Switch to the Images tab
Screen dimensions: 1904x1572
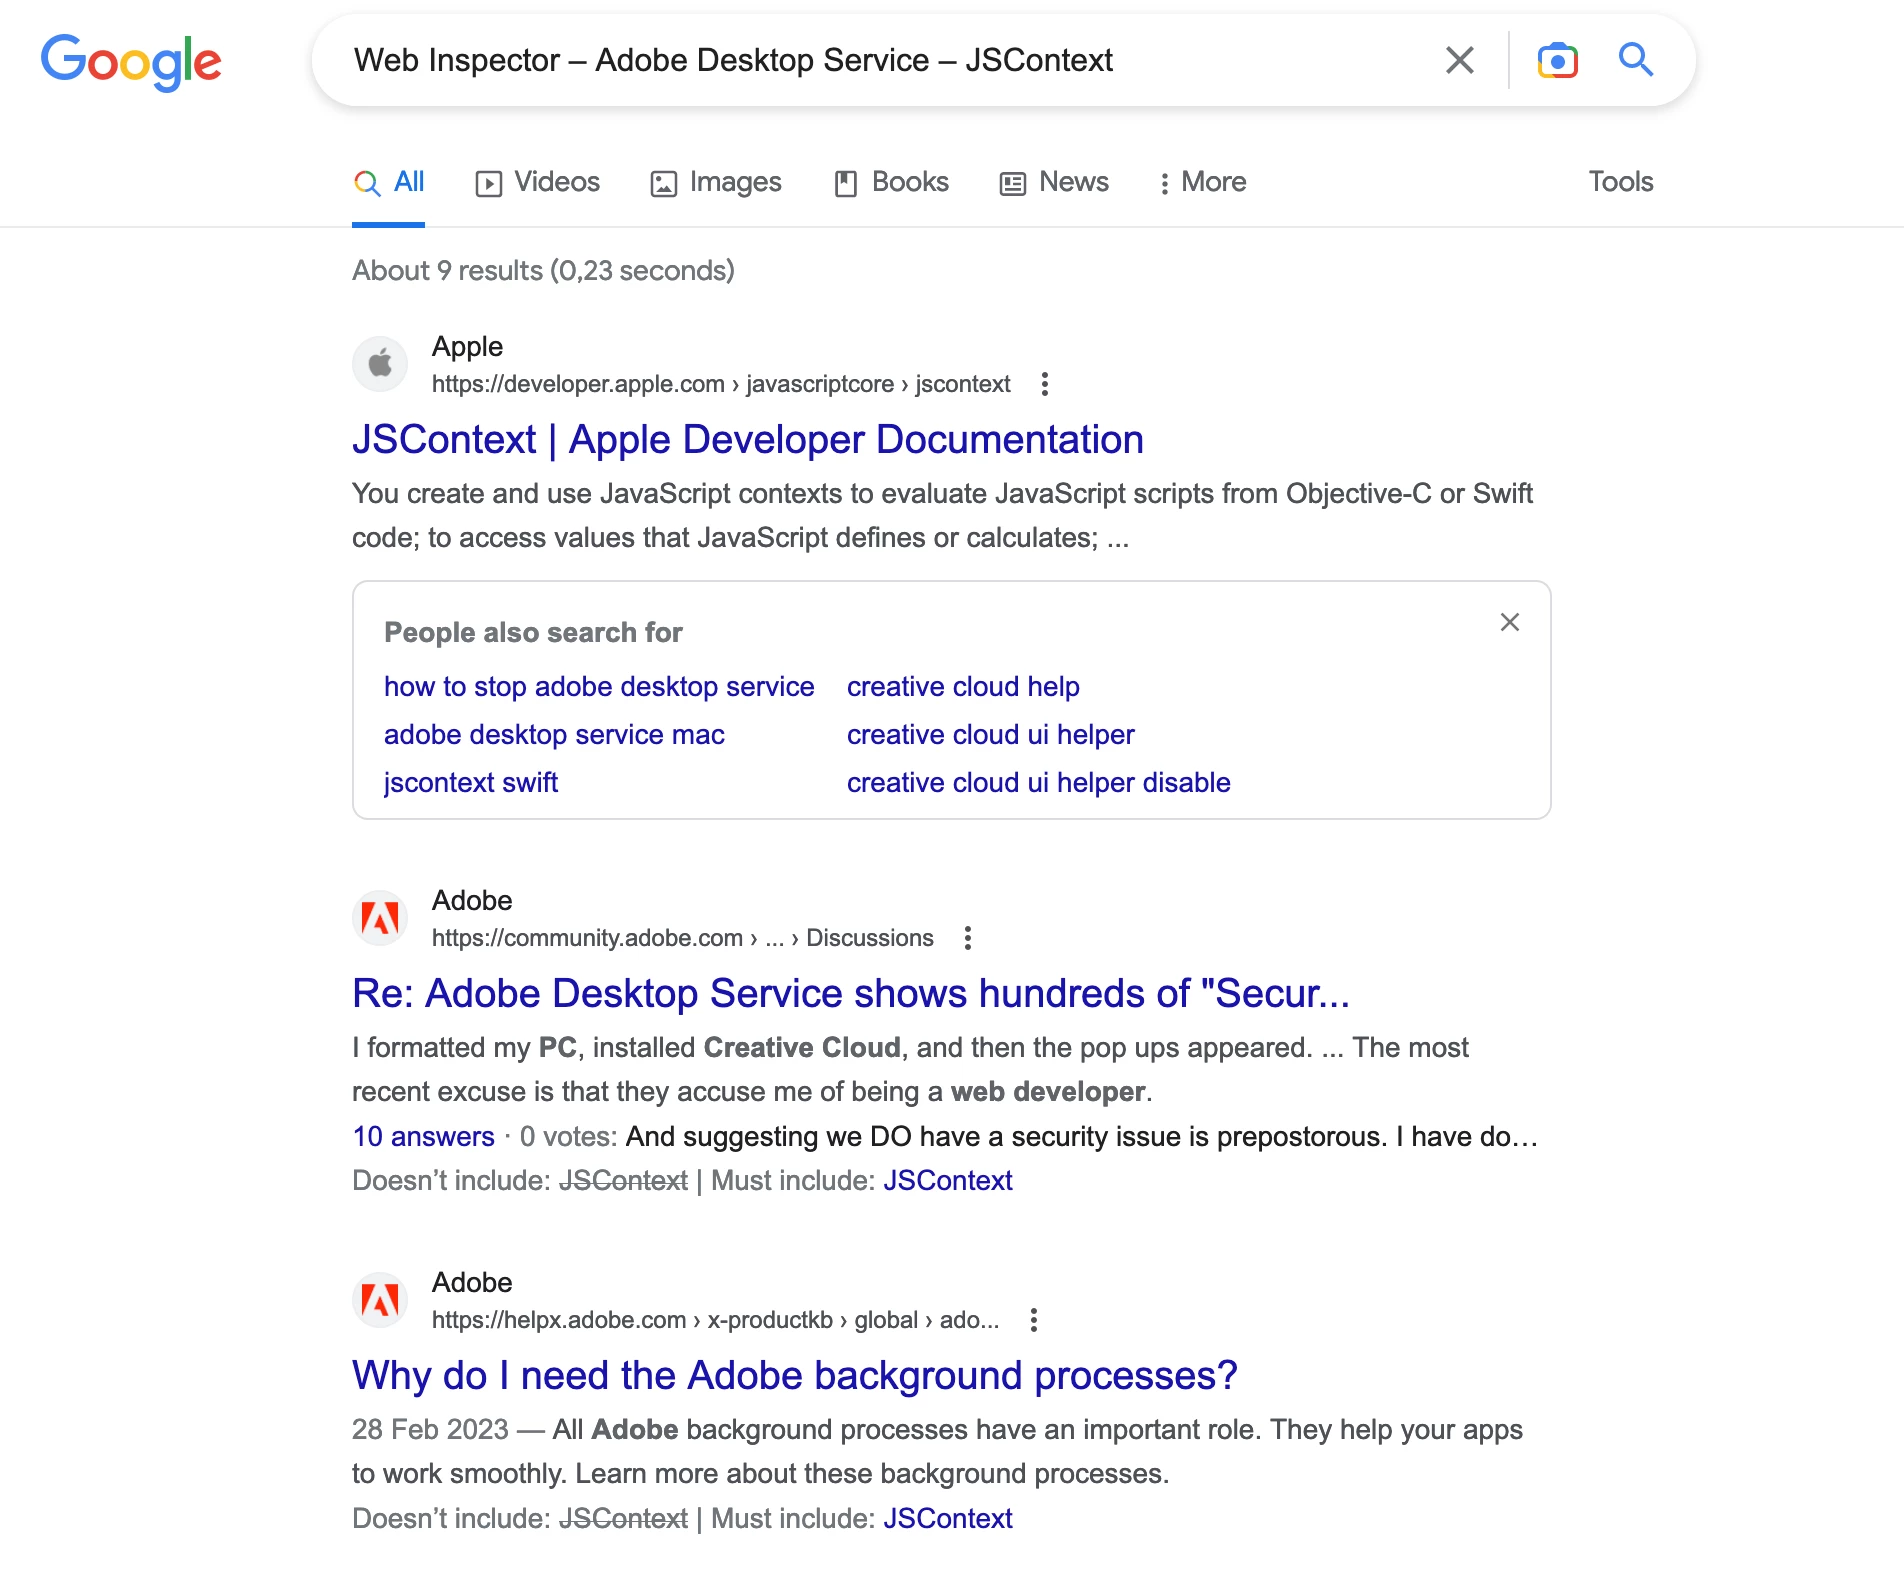pyautogui.click(x=716, y=182)
